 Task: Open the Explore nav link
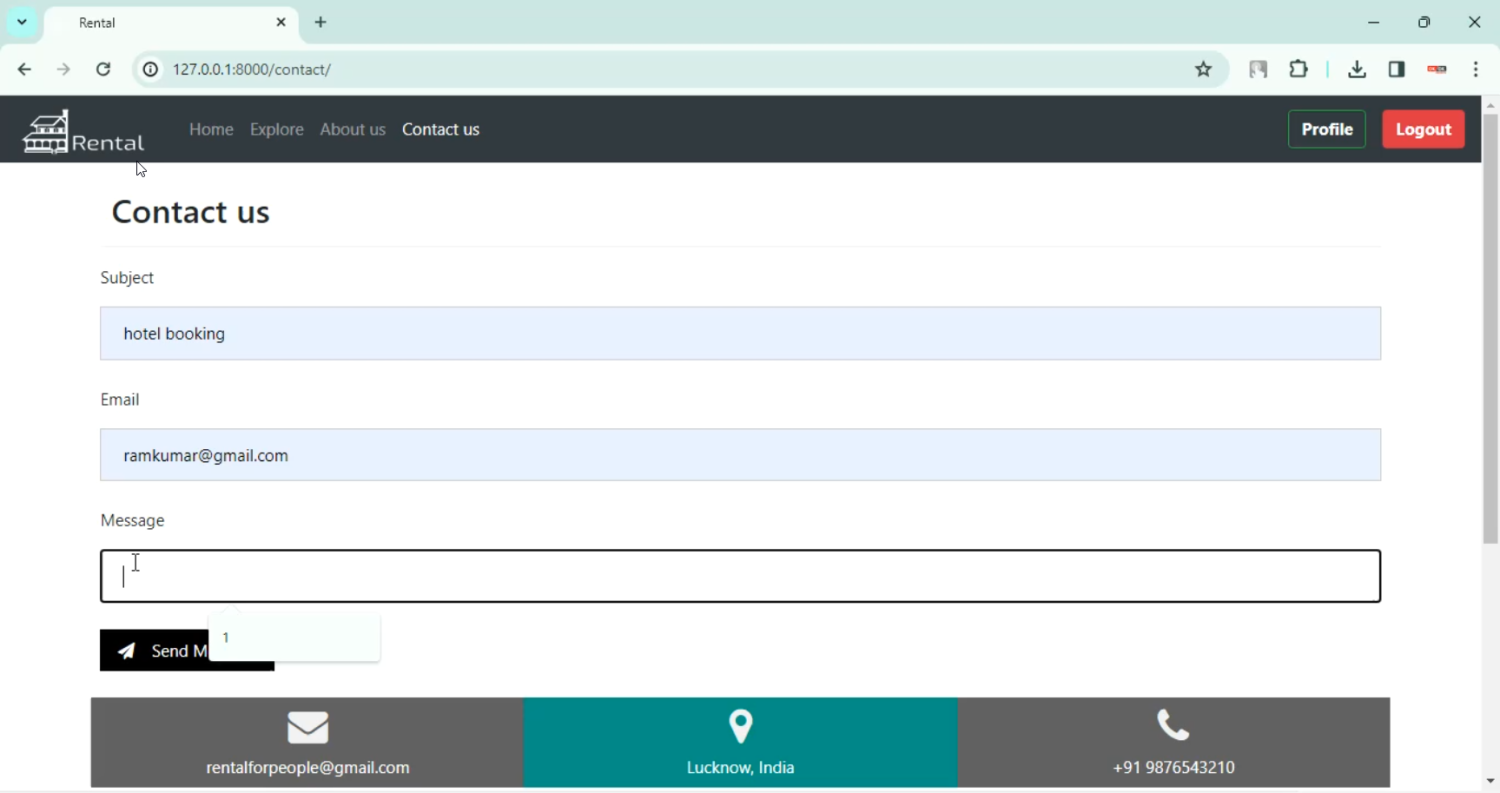coord(276,129)
